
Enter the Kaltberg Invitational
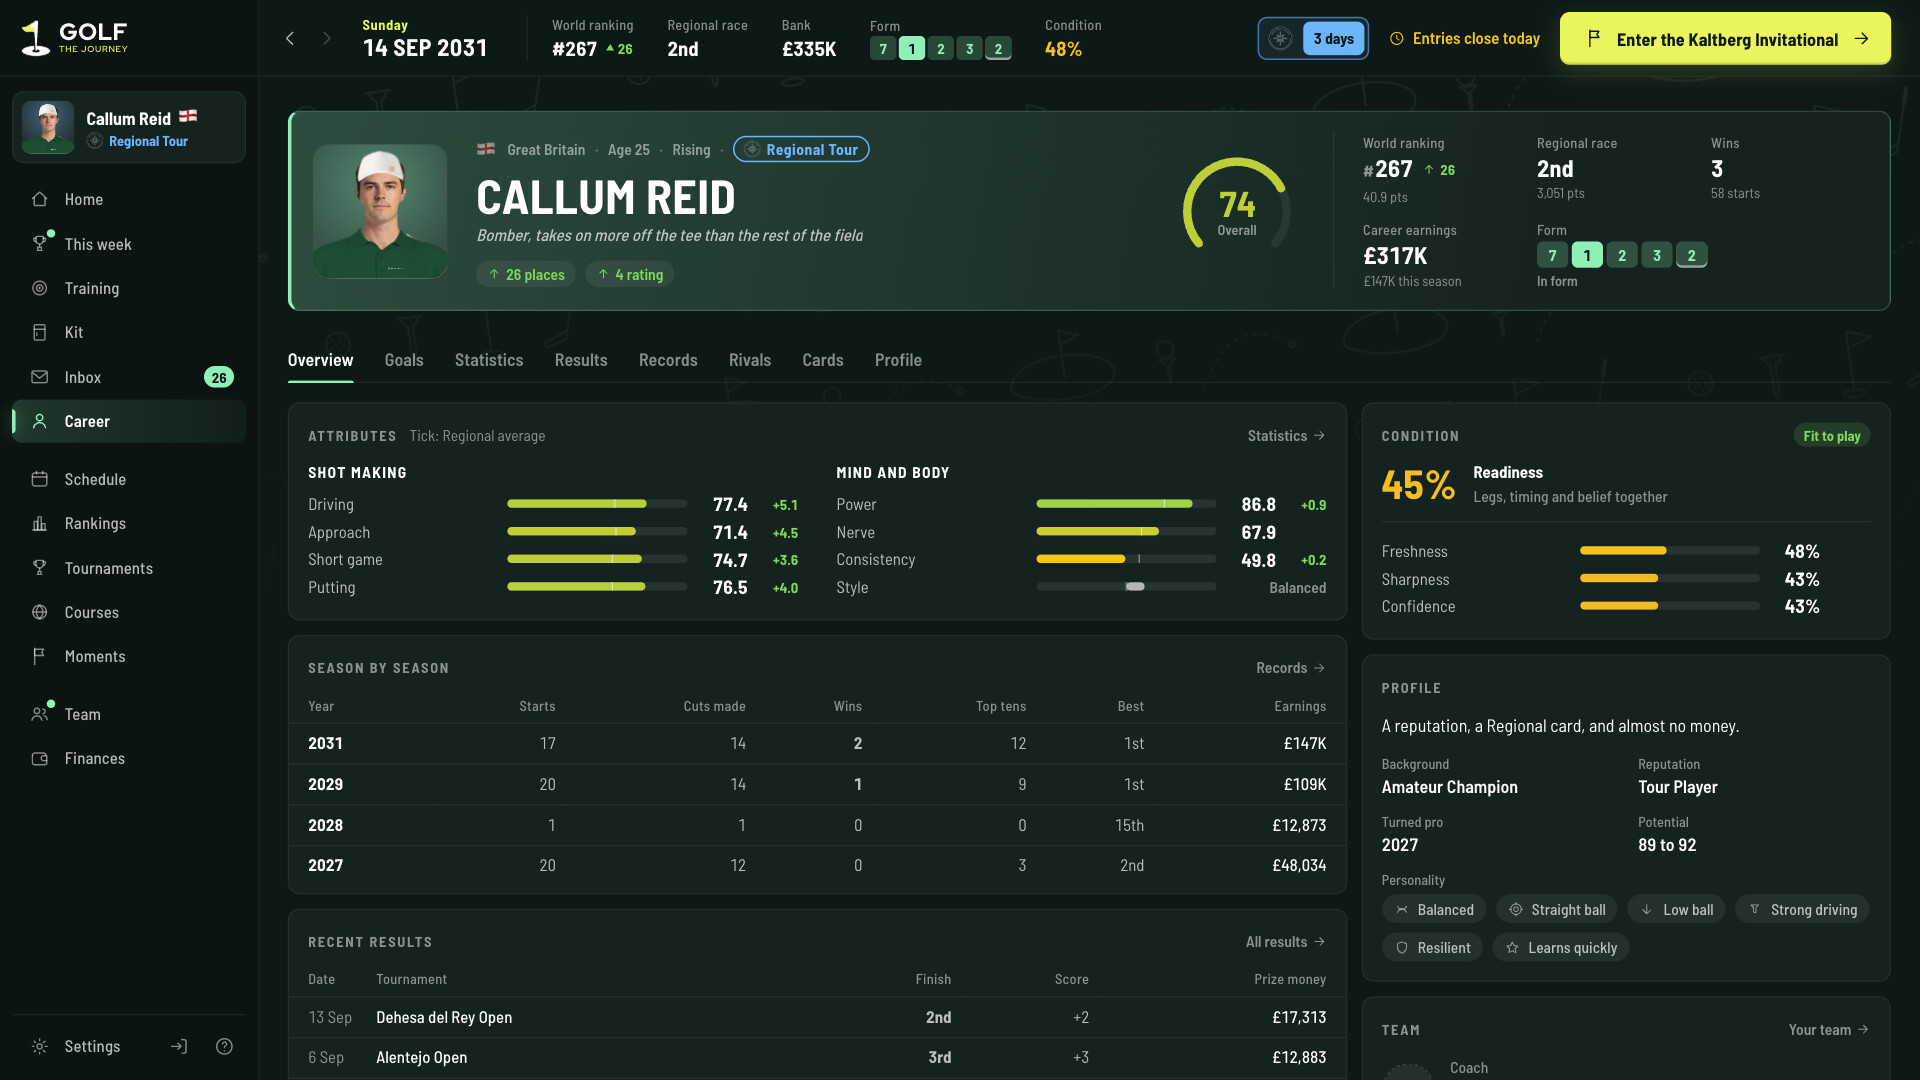(1725, 39)
